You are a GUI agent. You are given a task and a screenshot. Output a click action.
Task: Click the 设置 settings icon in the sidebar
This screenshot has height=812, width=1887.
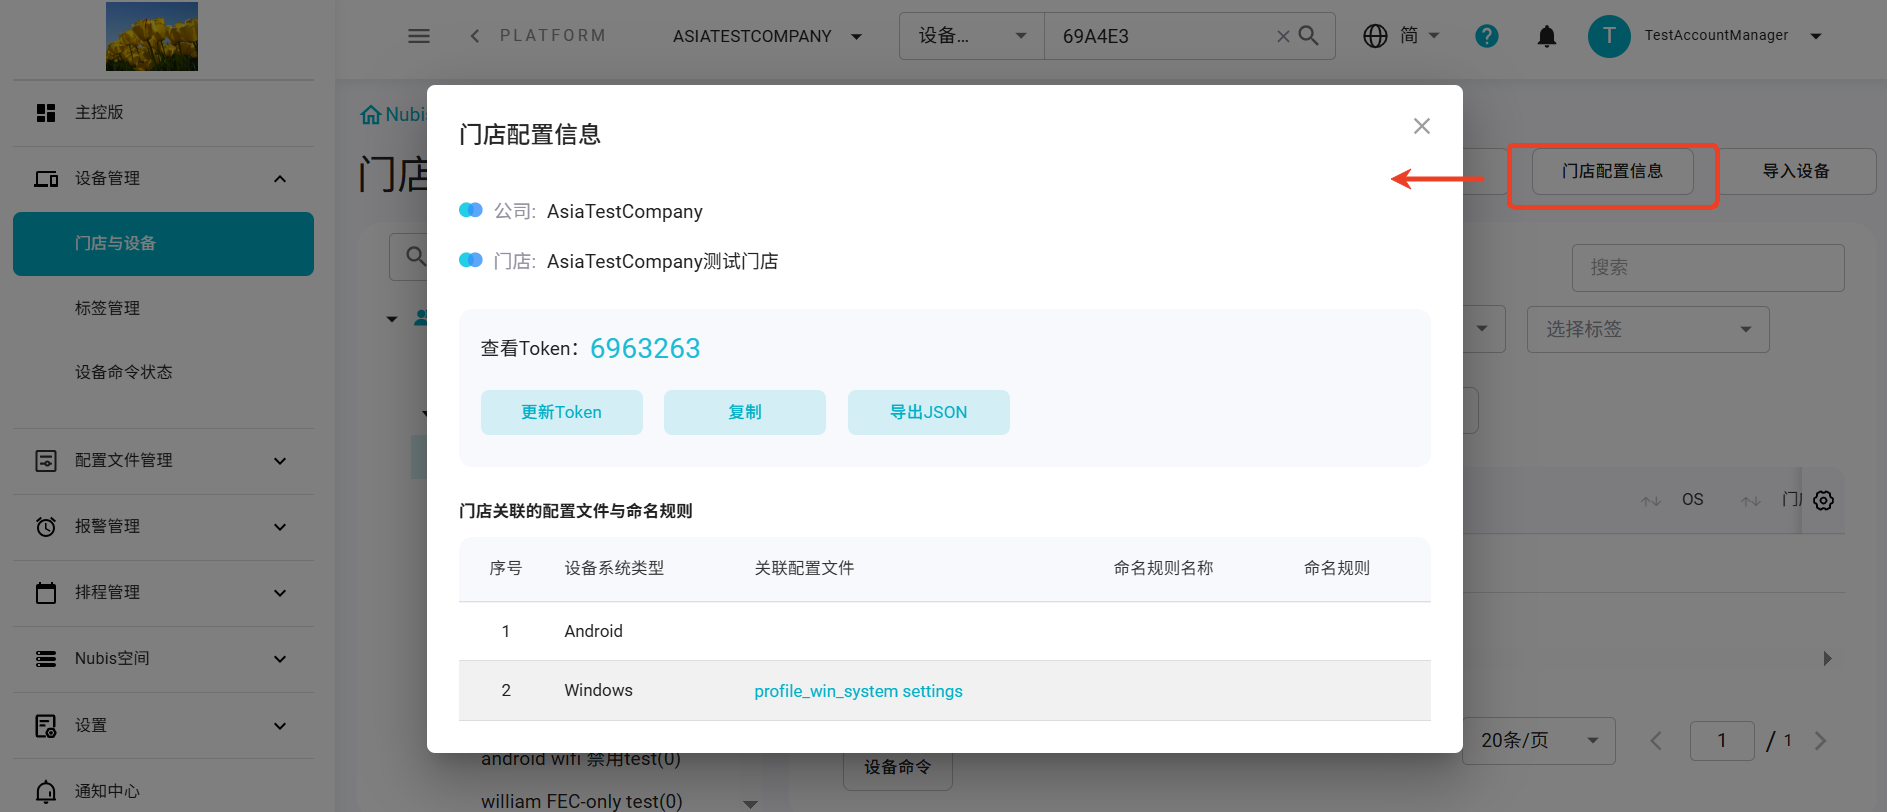click(46, 726)
